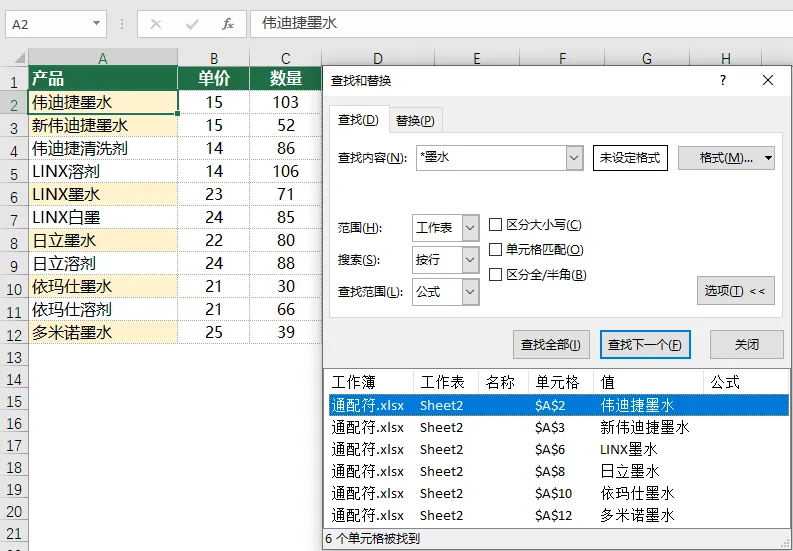Open the 格式 button dropdown arrow
This screenshot has width=793, height=551.
coord(768,158)
